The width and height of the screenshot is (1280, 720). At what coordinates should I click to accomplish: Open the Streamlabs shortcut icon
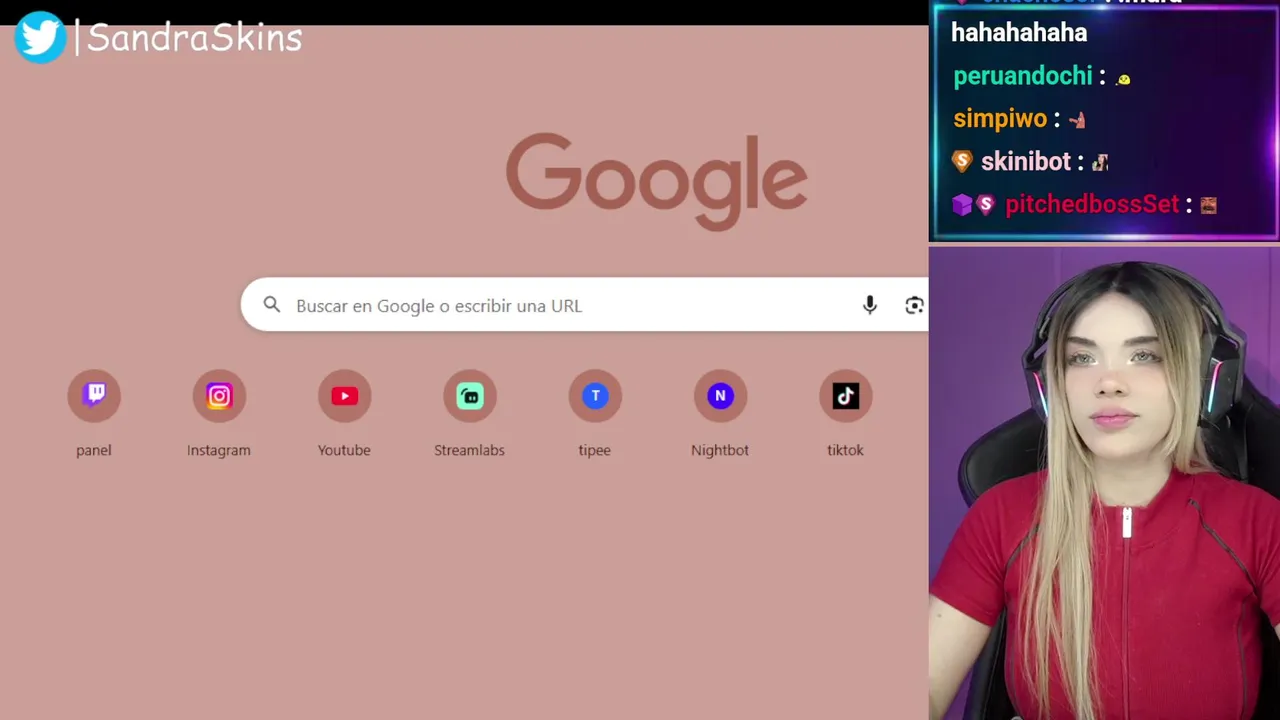click(470, 396)
